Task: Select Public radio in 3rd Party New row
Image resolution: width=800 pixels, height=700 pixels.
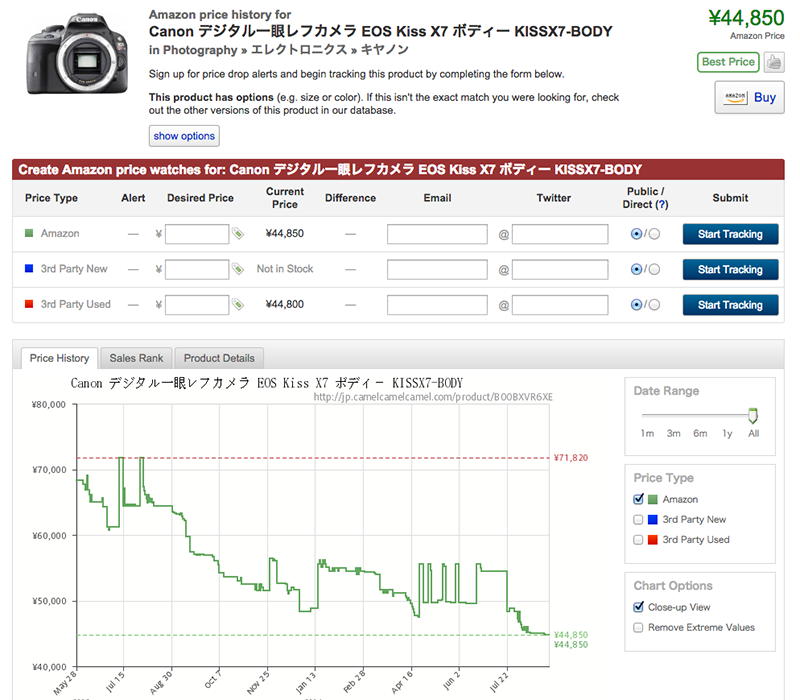Action: pos(636,269)
